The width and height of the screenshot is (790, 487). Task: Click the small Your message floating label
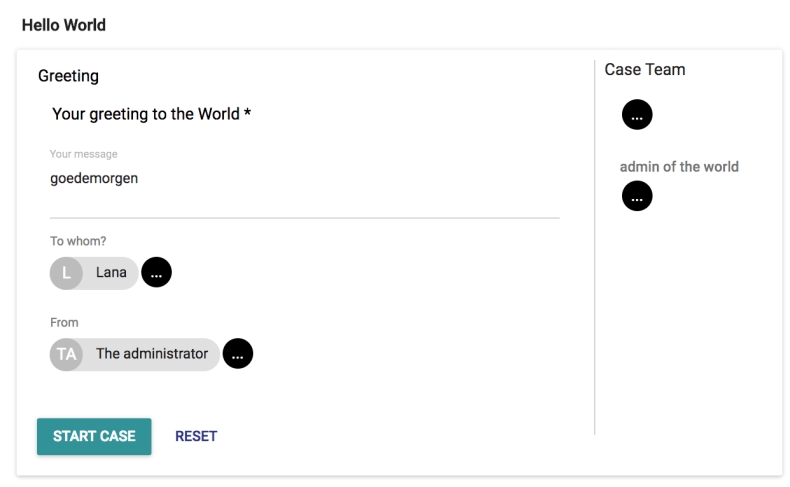tap(84, 154)
